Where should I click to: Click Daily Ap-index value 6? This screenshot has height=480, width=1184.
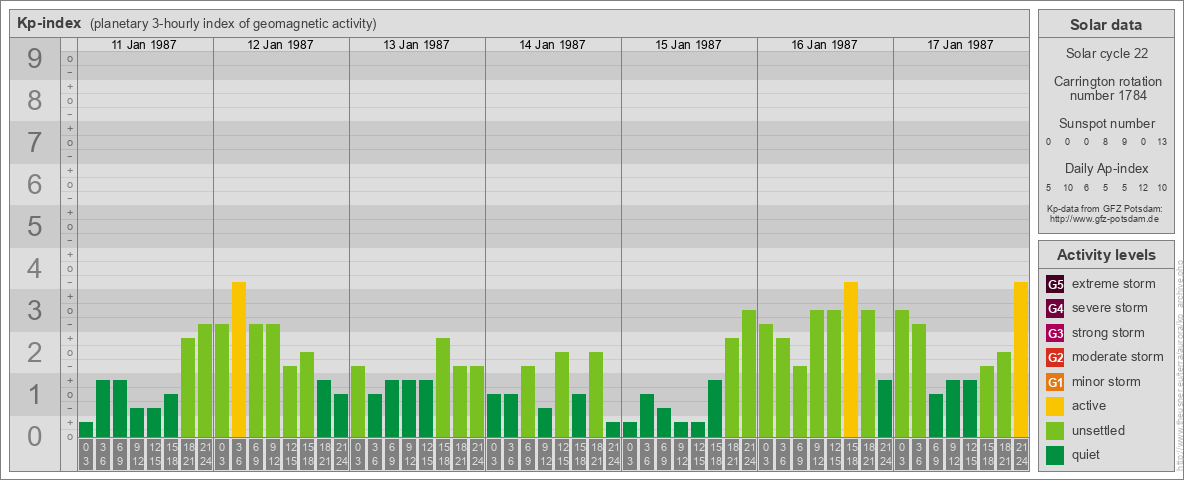coord(1087,187)
